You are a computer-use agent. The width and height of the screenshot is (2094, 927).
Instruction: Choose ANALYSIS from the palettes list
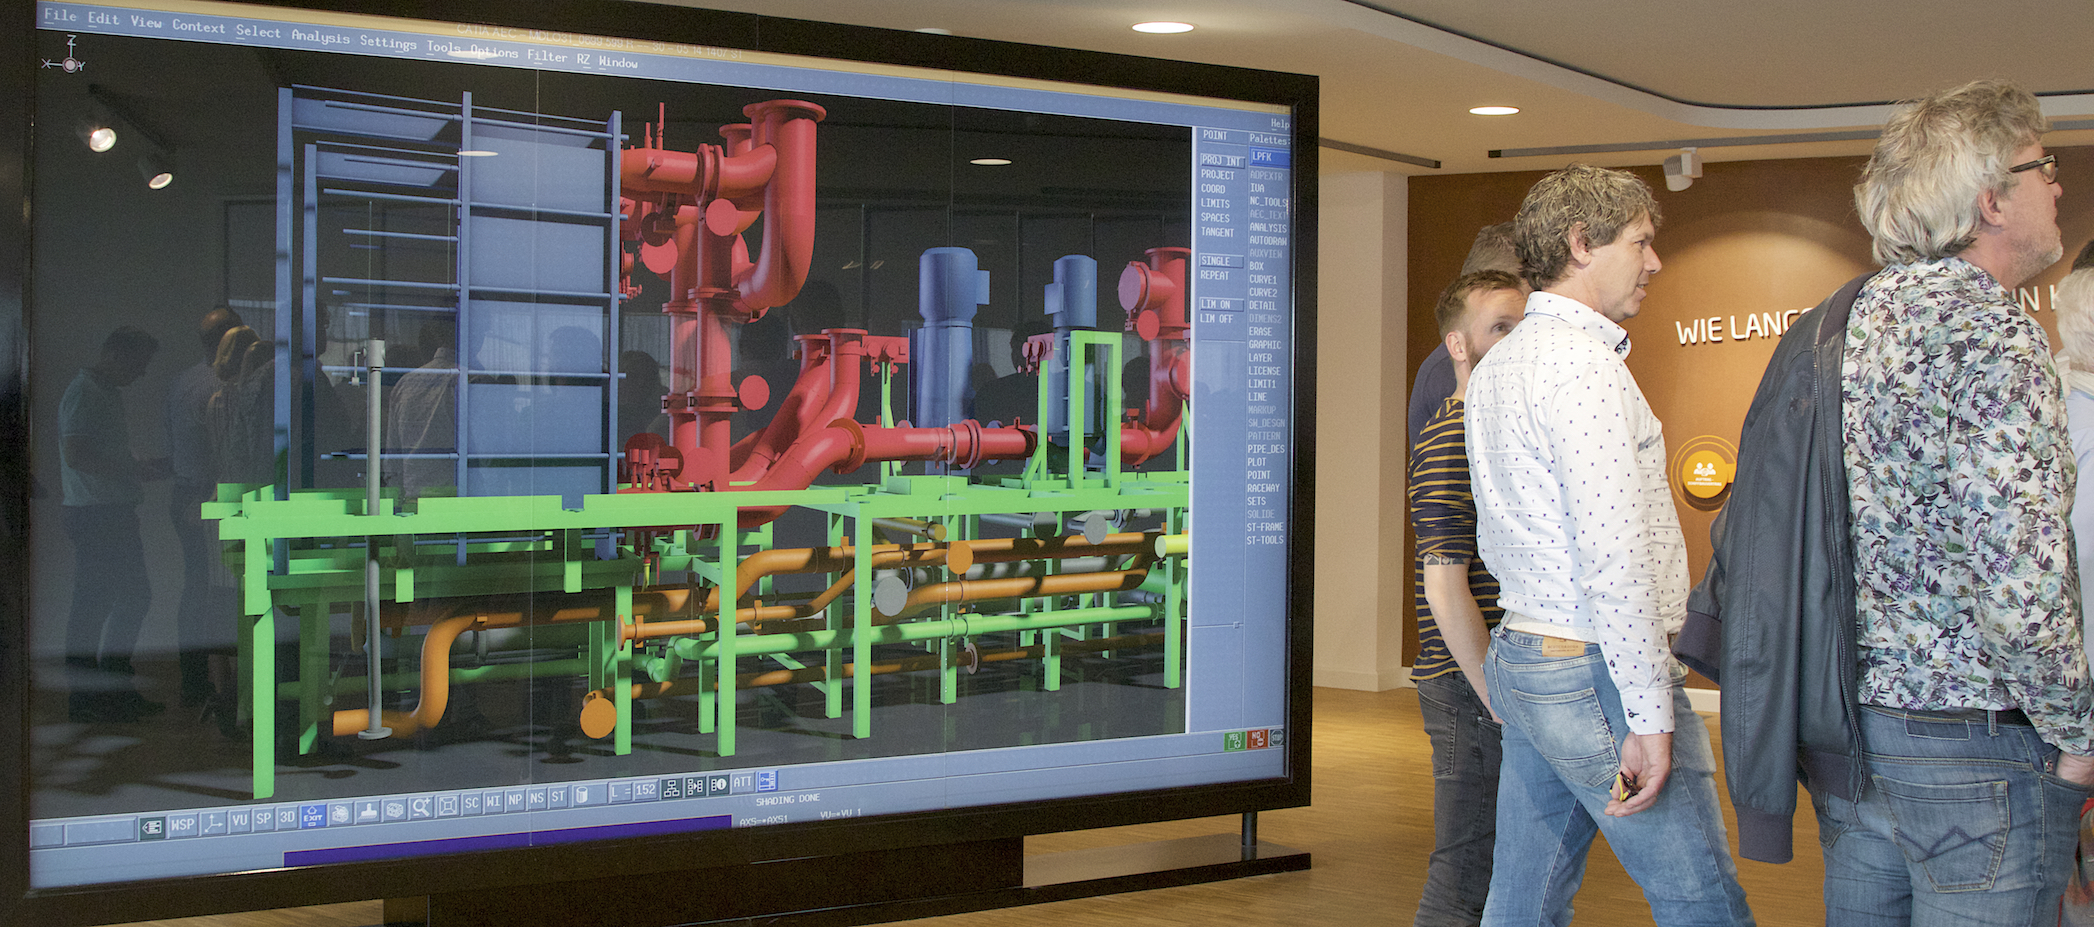(x=1268, y=228)
